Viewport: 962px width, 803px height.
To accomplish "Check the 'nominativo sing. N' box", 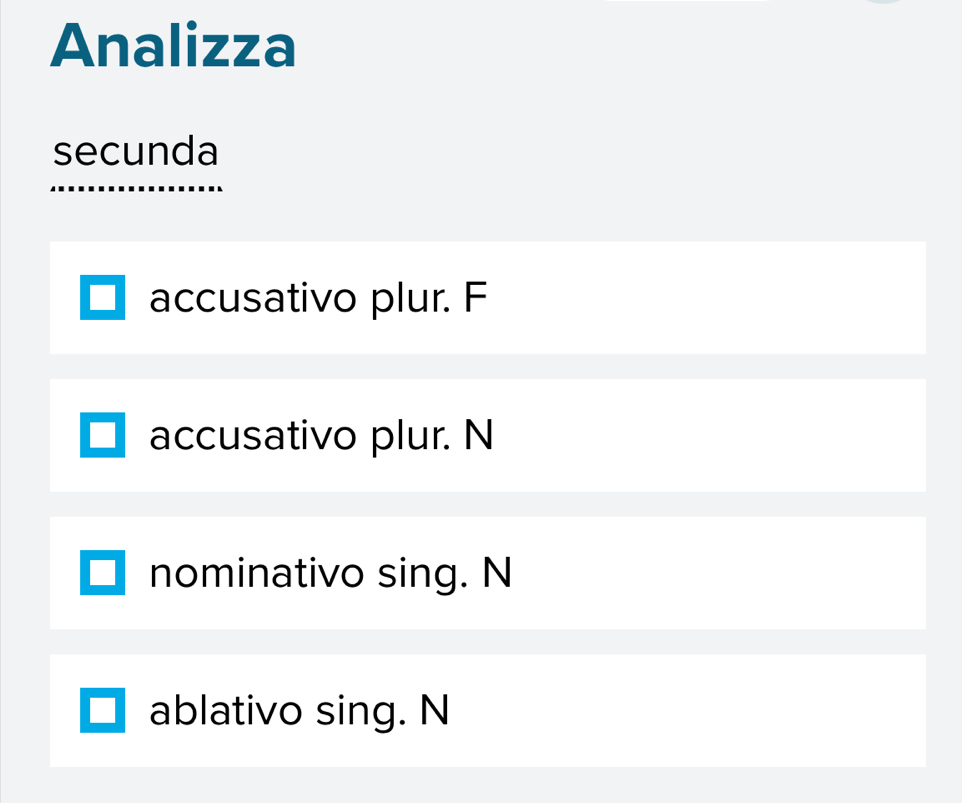I will tap(103, 573).
